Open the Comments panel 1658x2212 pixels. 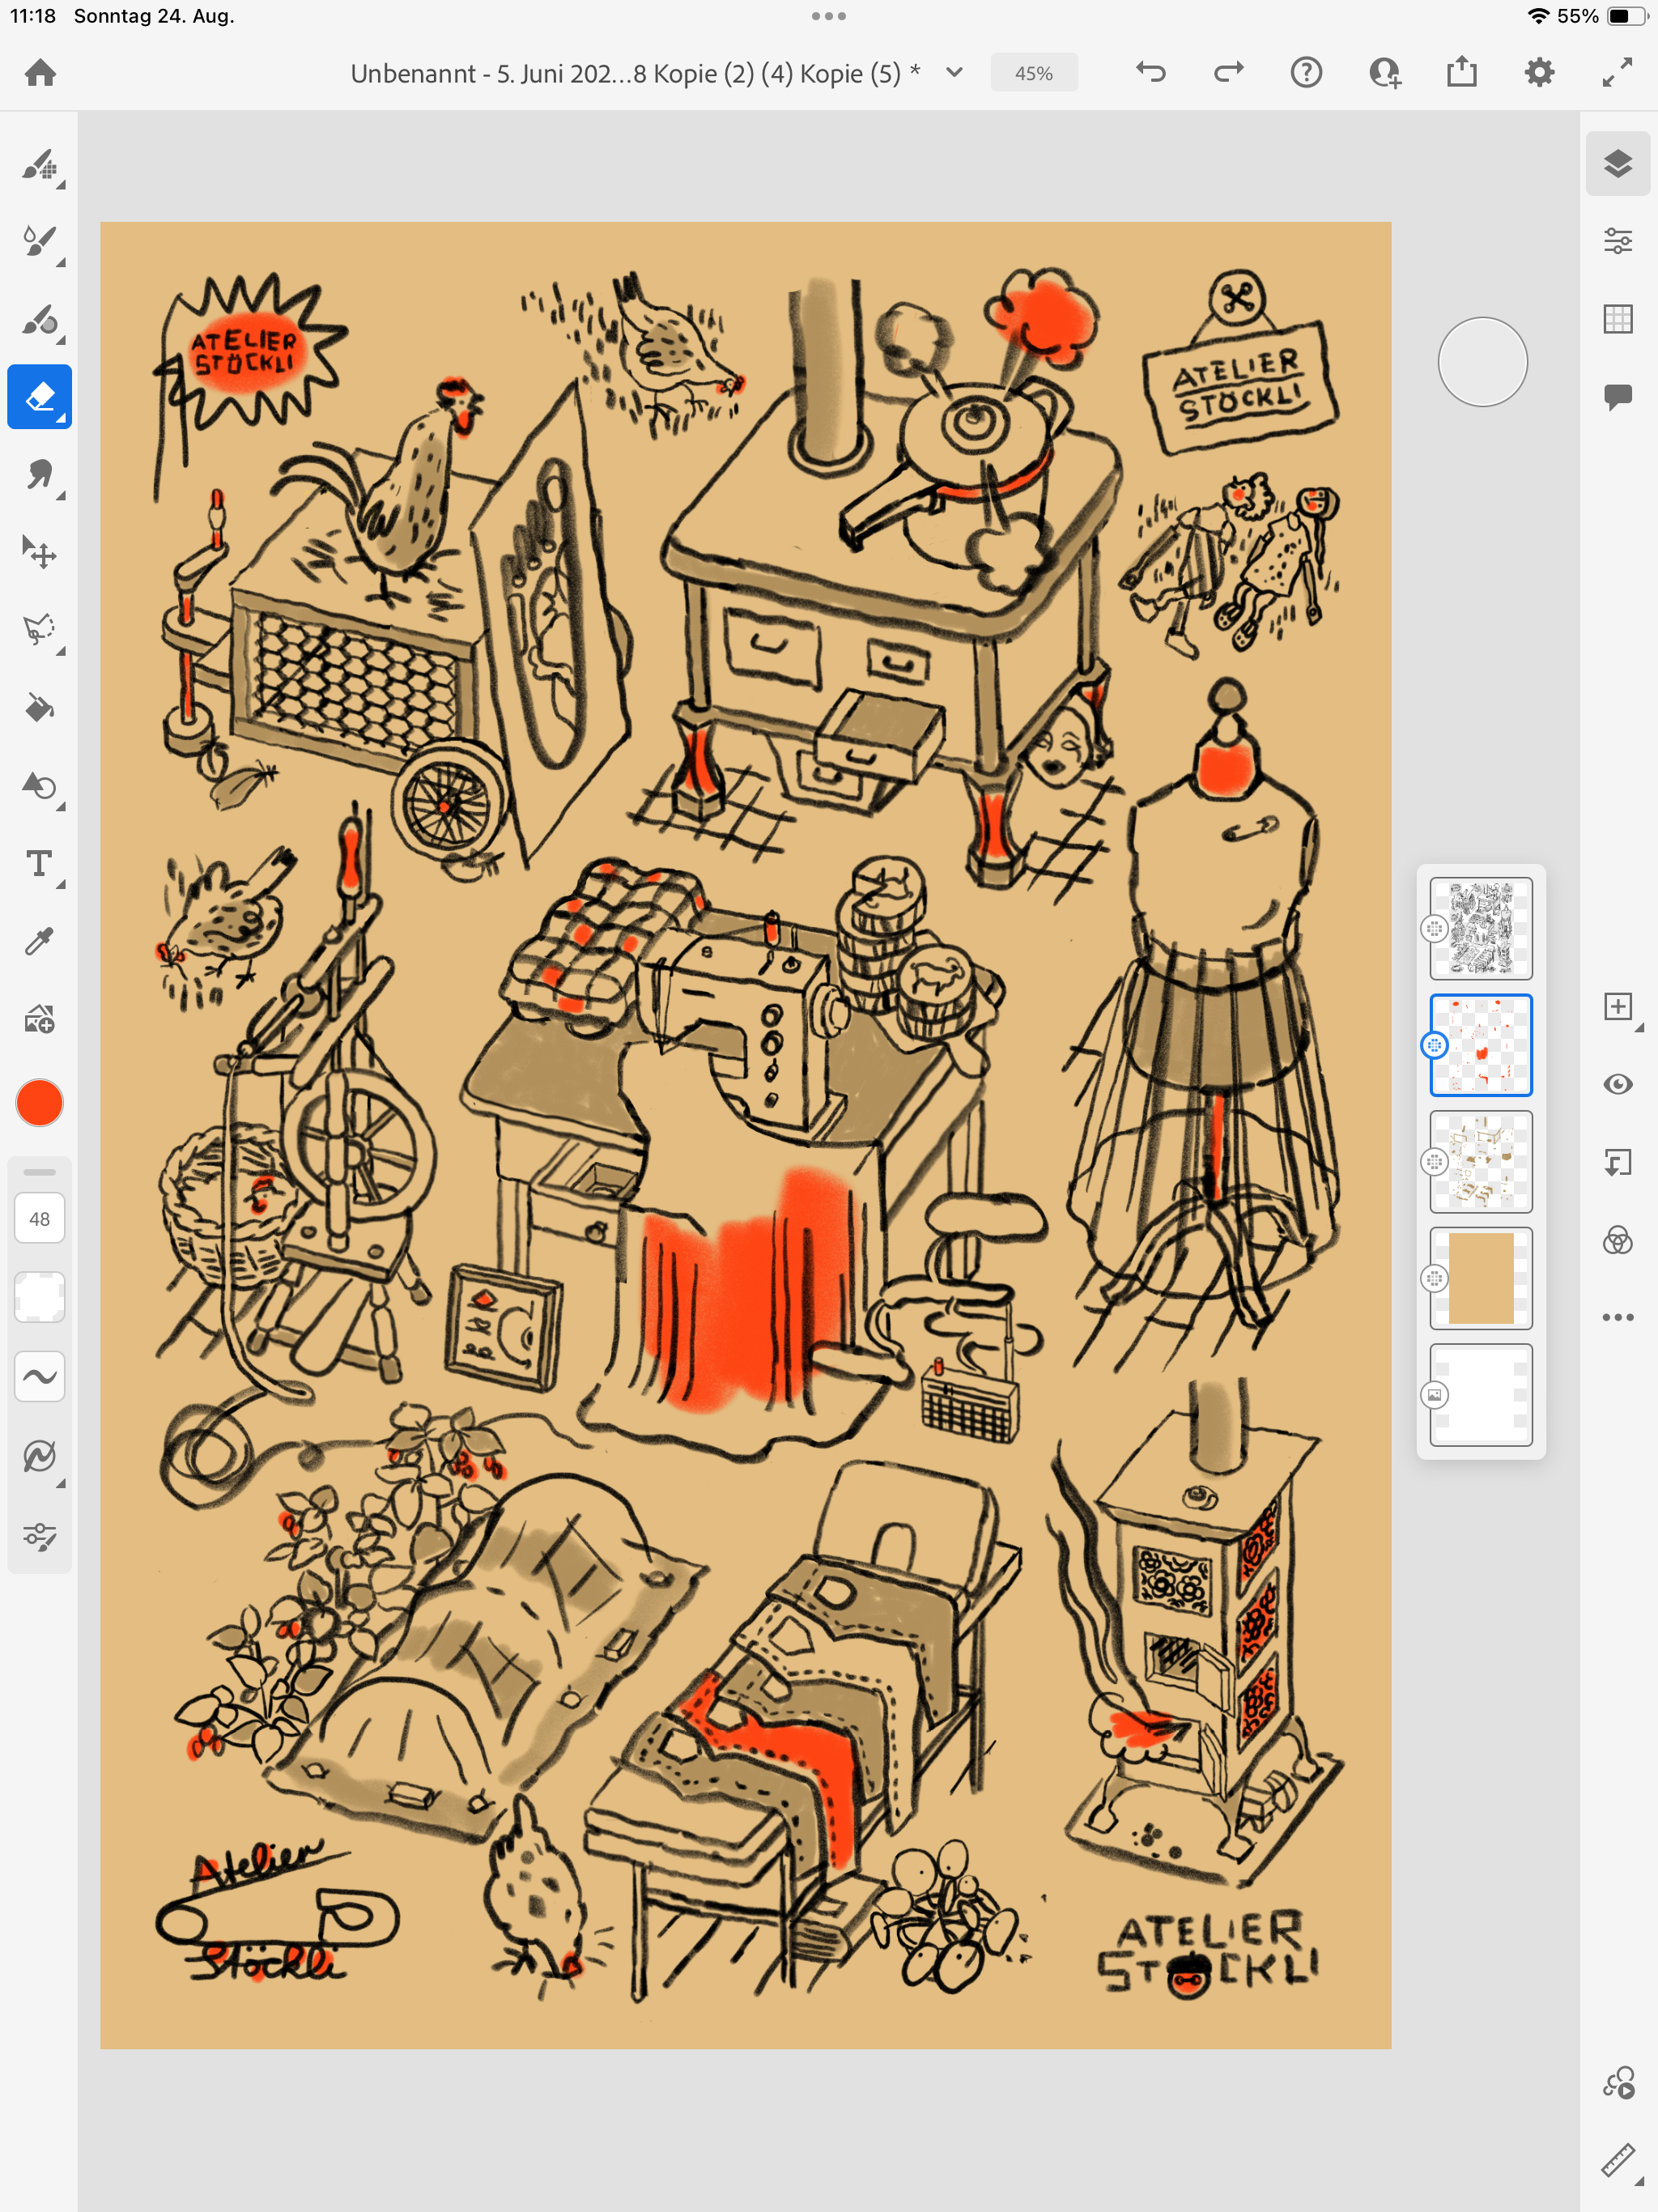coord(1617,396)
